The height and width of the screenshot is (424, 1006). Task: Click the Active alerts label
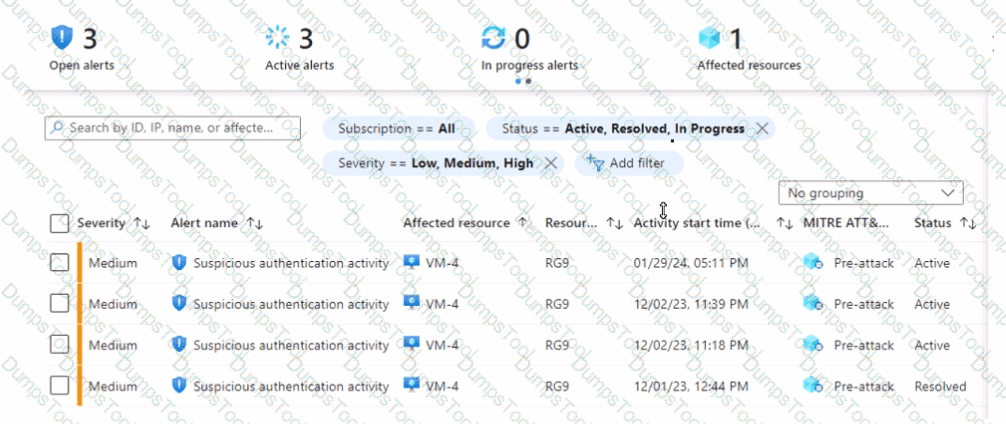(x=300, y=65)
